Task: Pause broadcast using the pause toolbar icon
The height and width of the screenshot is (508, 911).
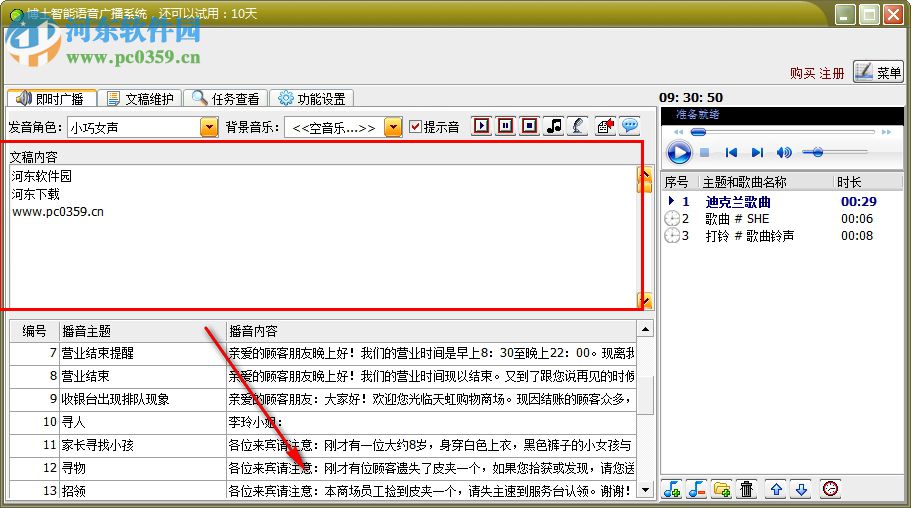Action: coord(505,126)
